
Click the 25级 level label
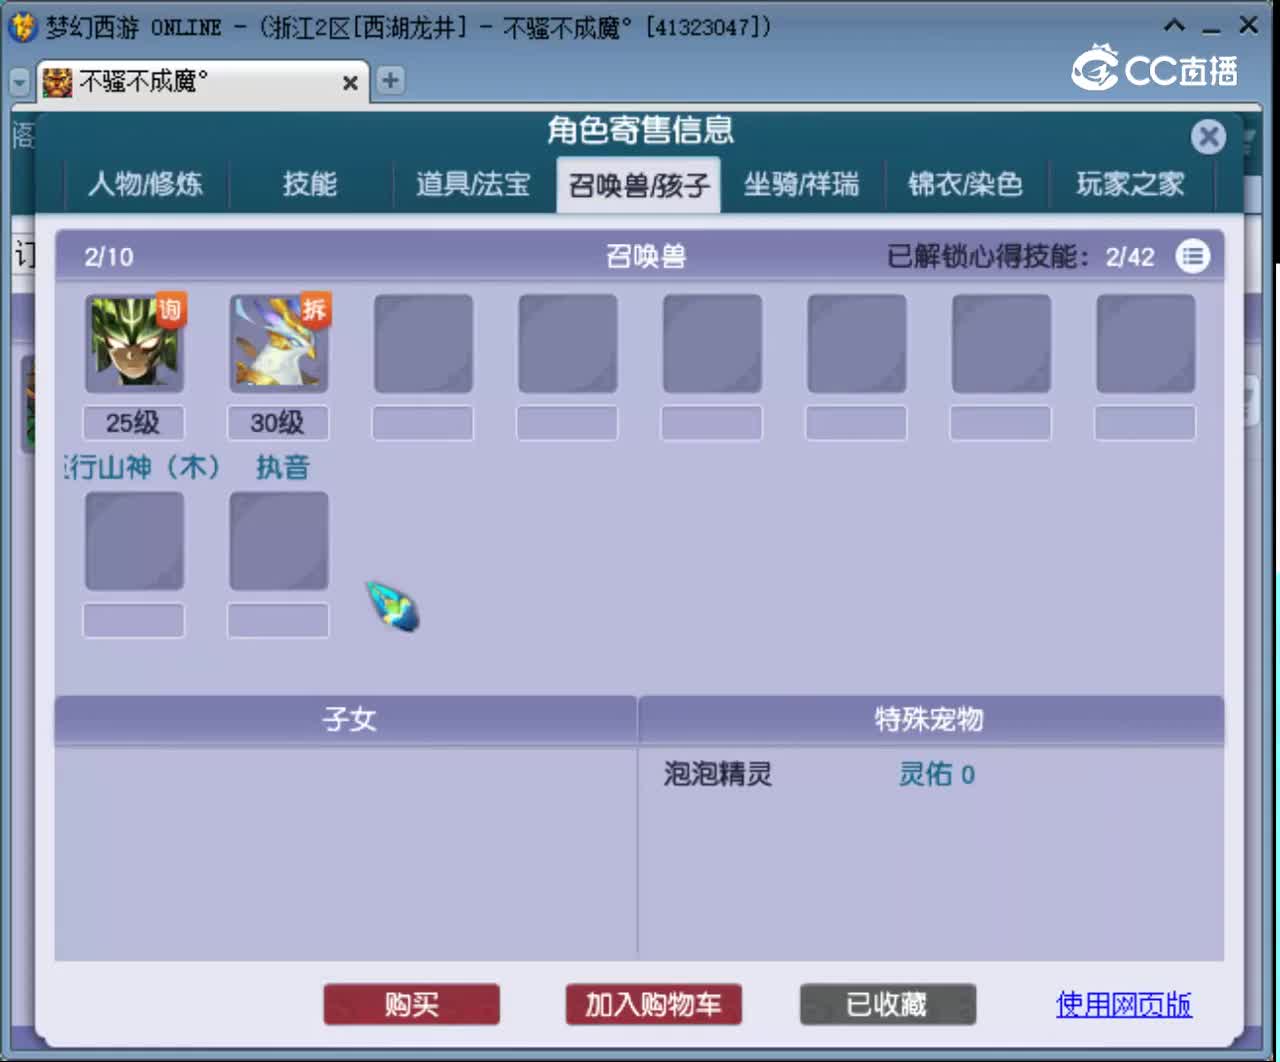tap(133, 422)
